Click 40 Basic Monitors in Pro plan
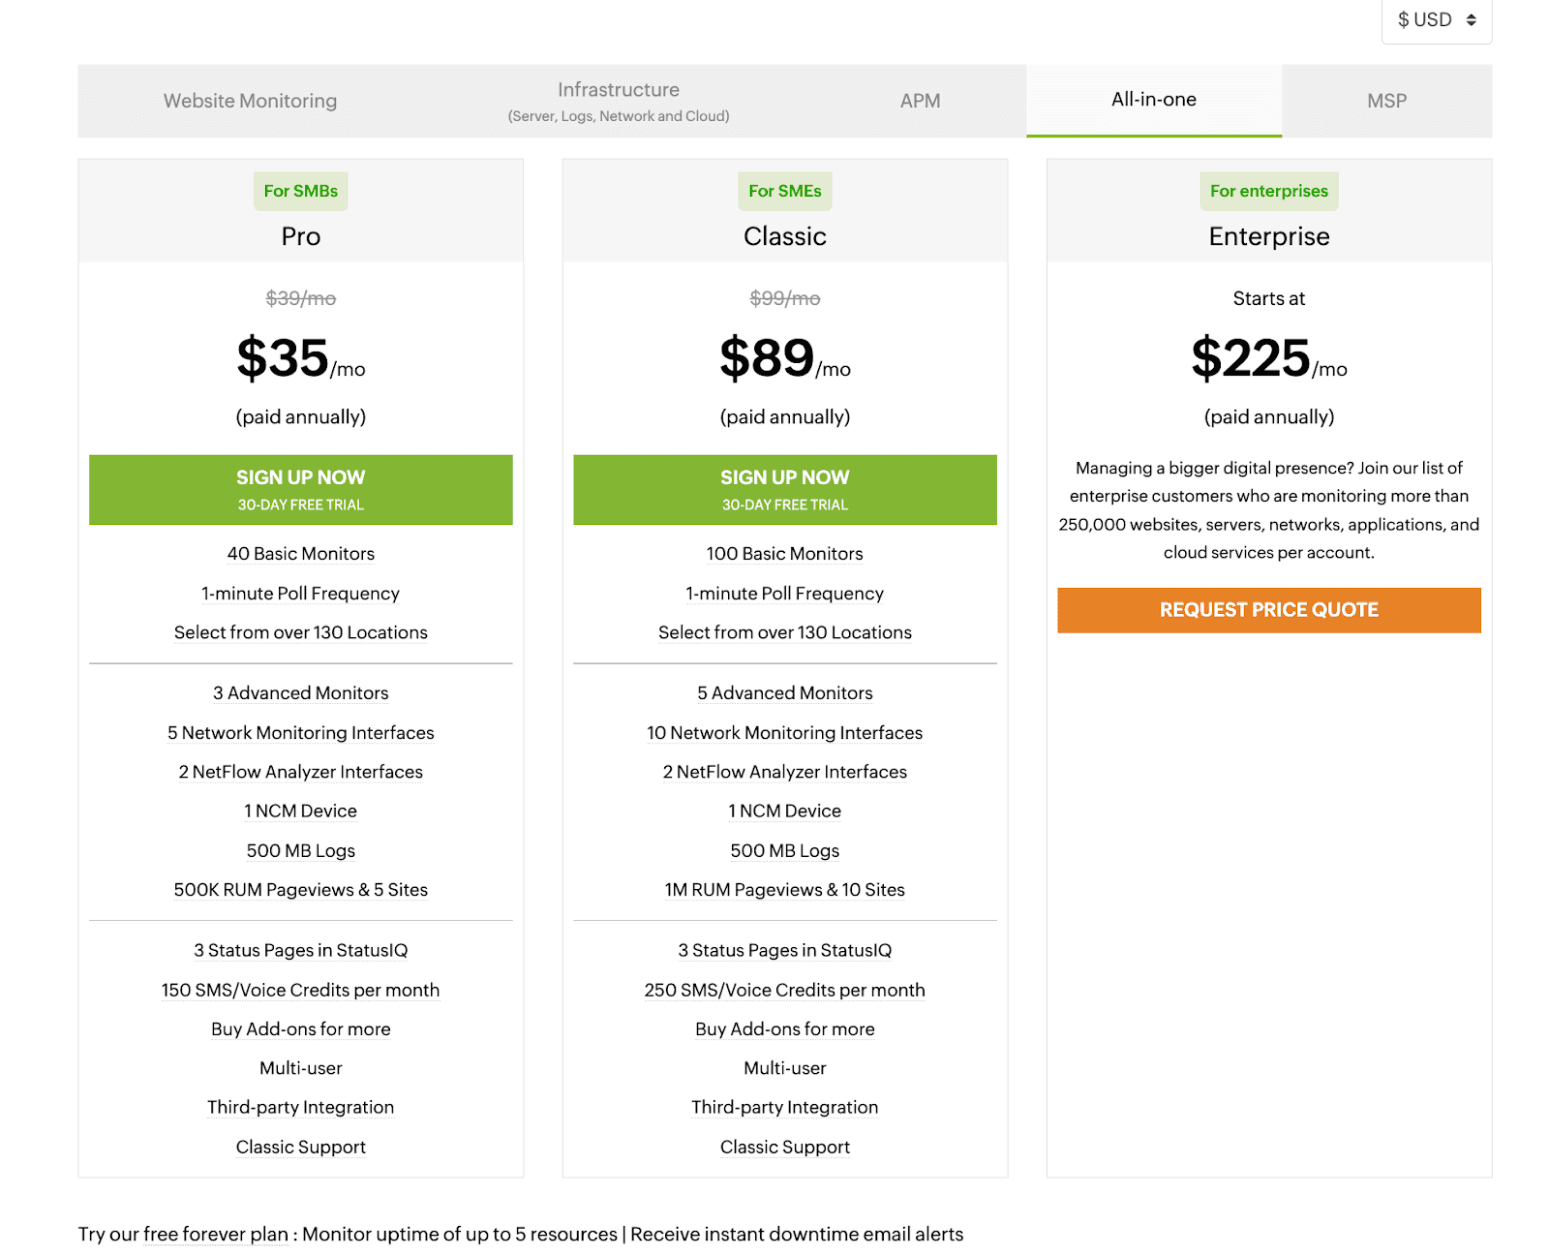This screenshot has height=1256, width=1549. (301, 554)
